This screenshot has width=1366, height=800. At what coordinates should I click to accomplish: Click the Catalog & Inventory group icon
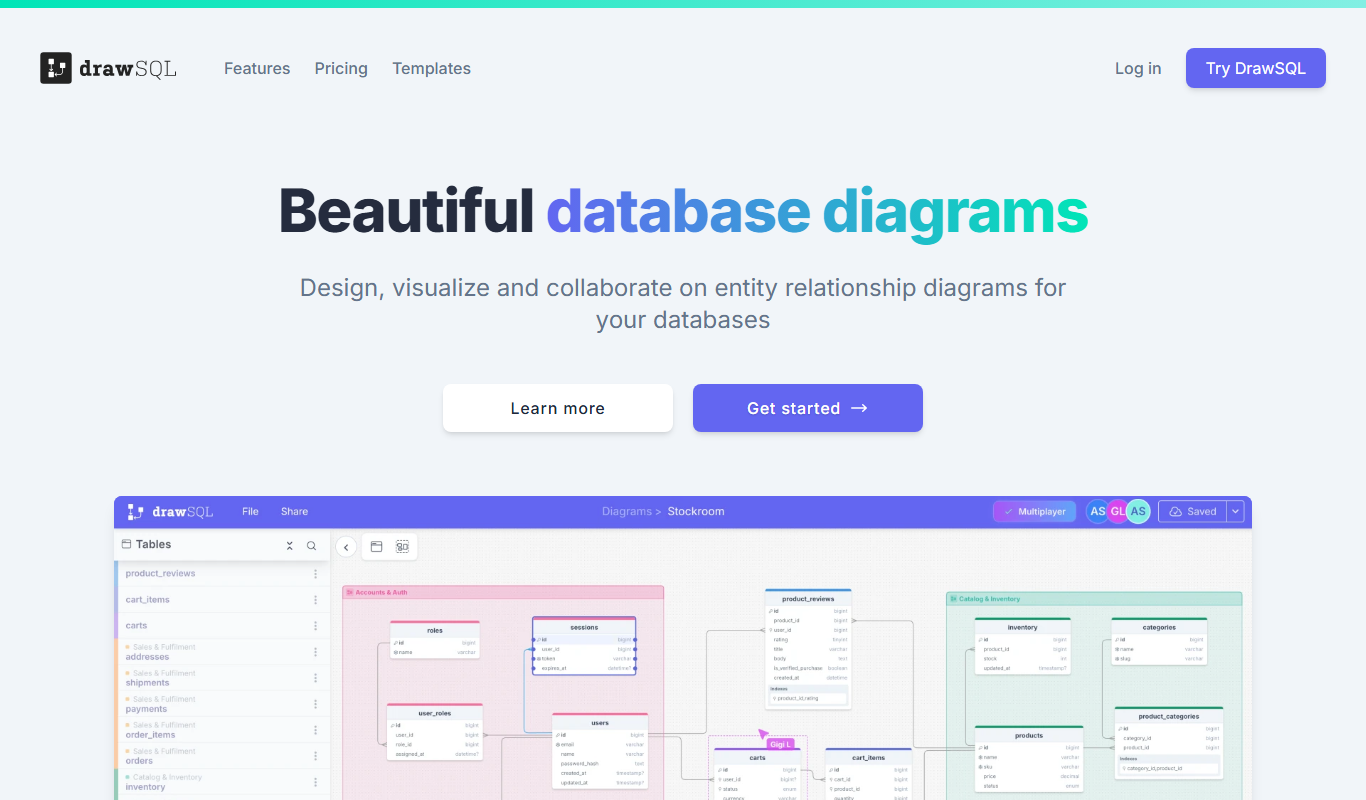(x=954, y=599)
